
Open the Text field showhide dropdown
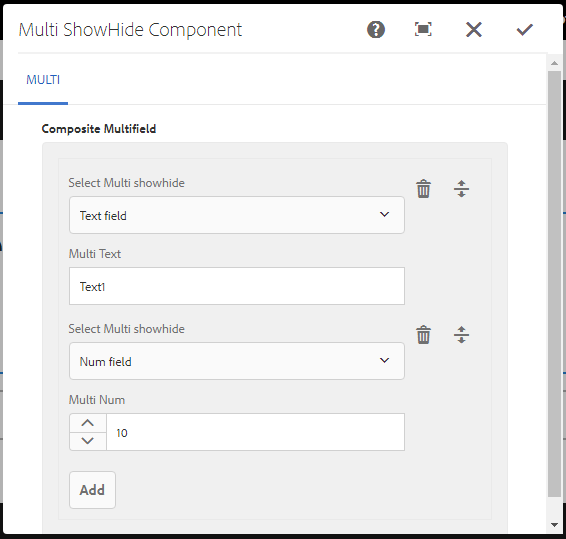pos(237,215)
